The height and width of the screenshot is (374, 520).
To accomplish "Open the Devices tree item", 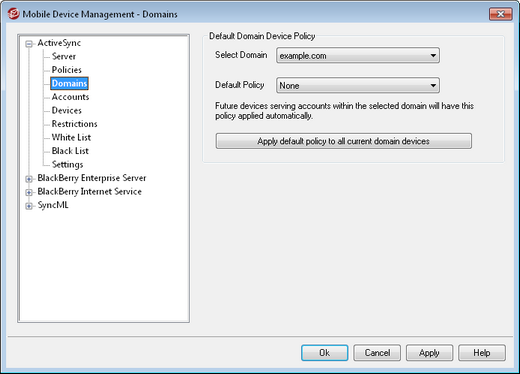I will point(67,110).
